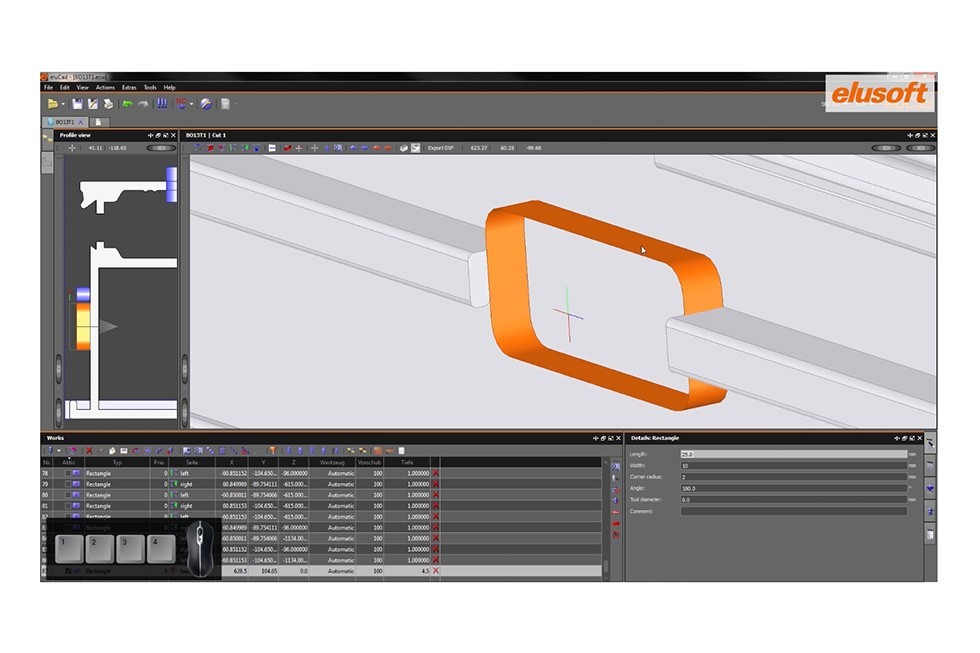Click the white sheet icon in Works toolbar
Screen dimensions: 980x653
click(x=401, y=451)
